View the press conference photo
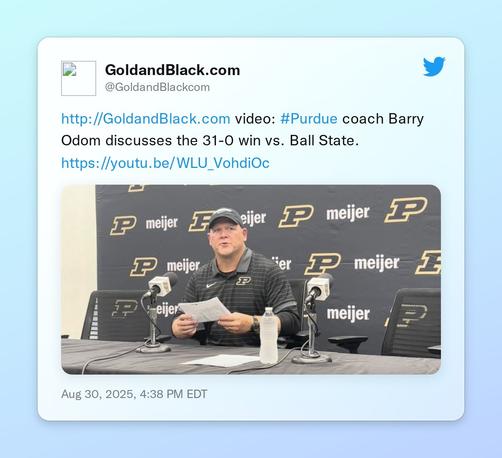This screenshot has height=458, width=502. (x=251, y=279)
